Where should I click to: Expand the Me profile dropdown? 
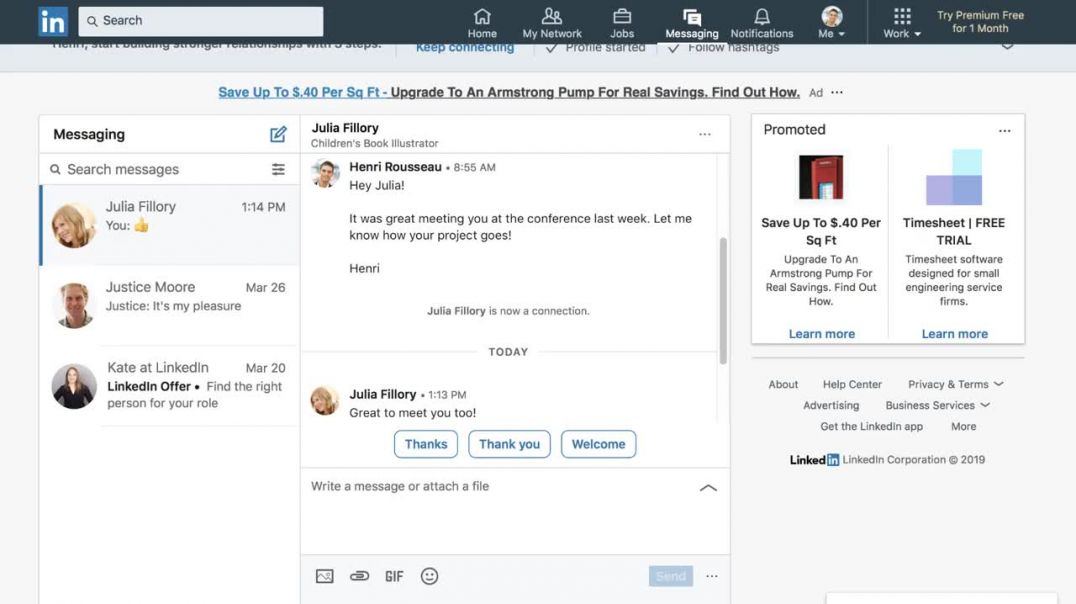coord(832,23)
